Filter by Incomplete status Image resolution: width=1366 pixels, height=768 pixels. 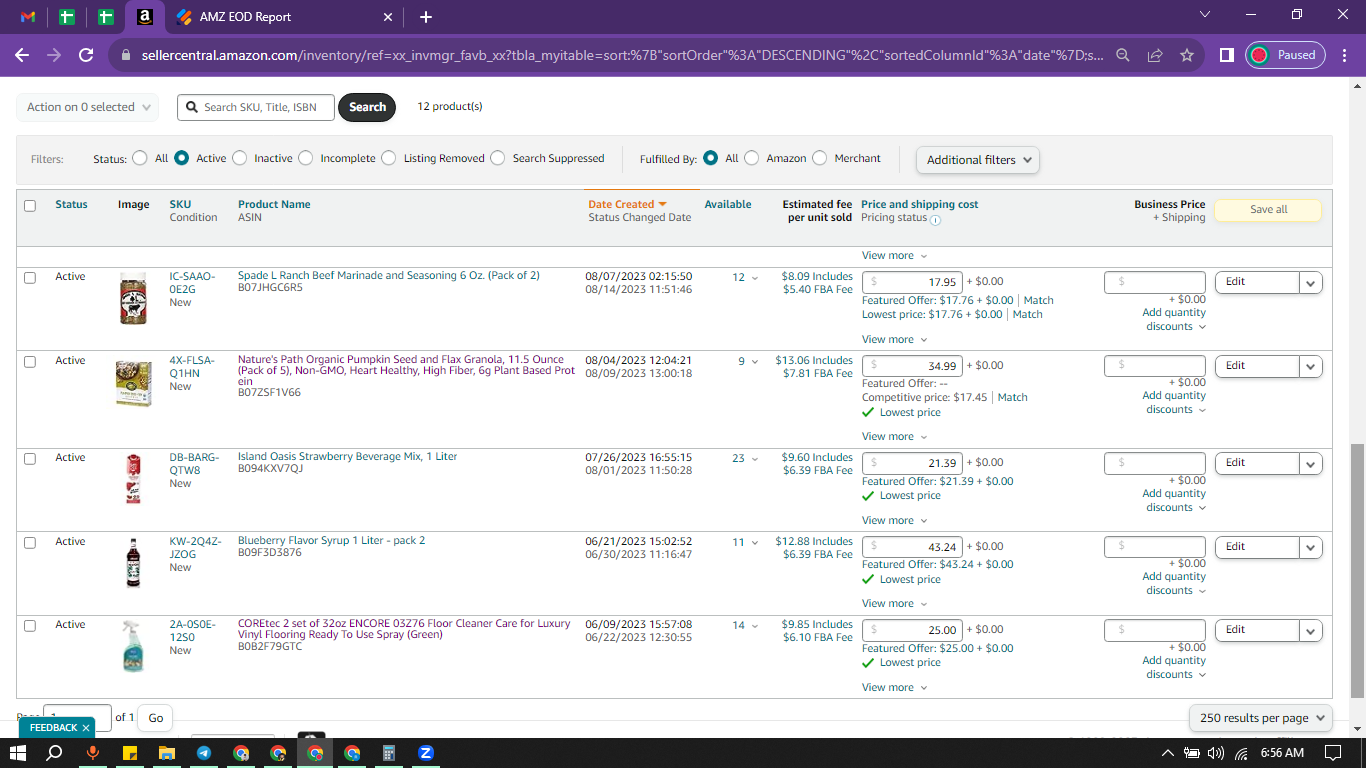306,158
